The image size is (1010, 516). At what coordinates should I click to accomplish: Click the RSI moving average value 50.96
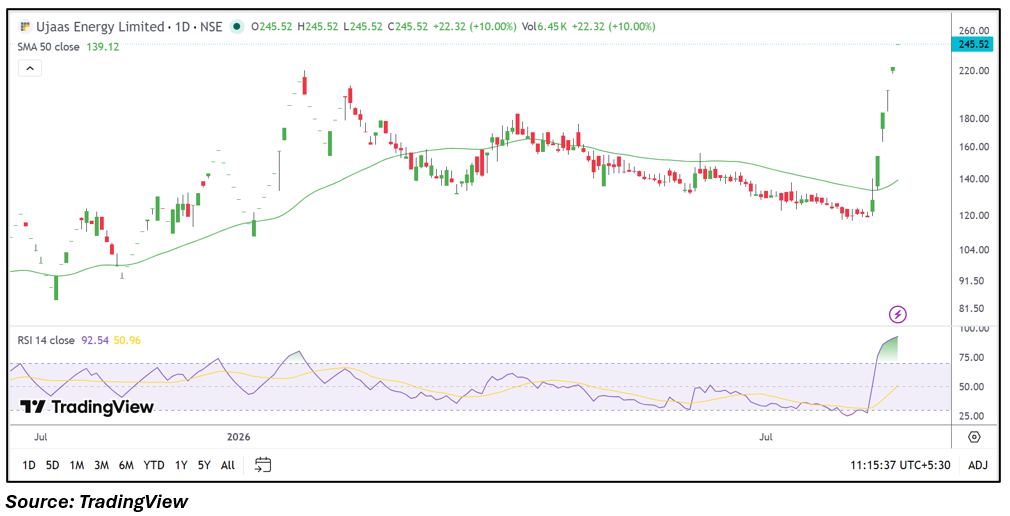click(x=128, y=340)
